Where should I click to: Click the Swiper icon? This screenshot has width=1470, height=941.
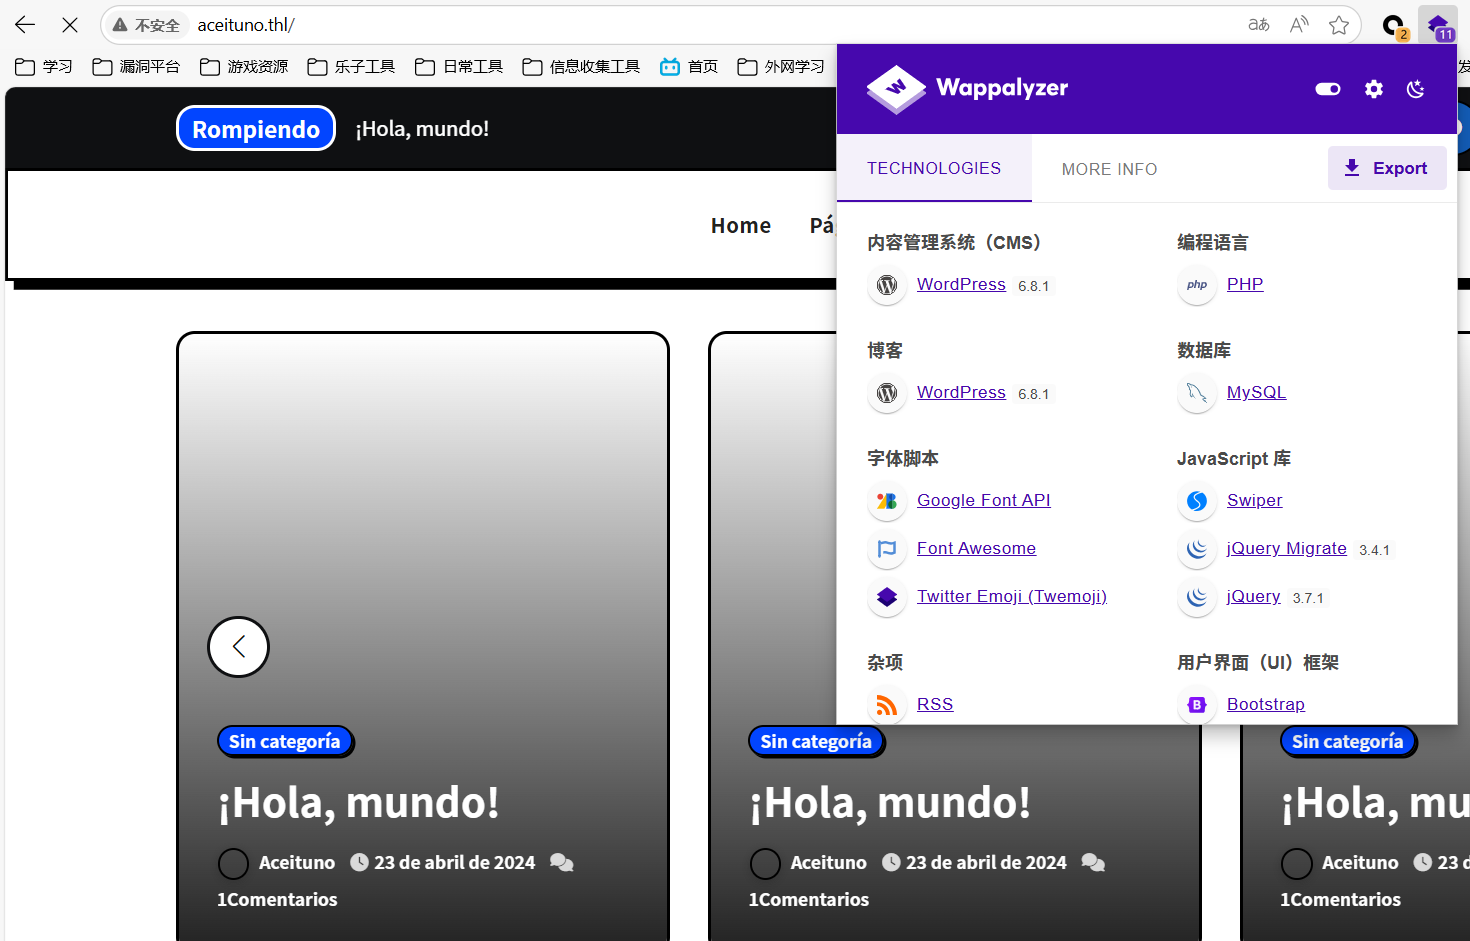(x=1197, y=501)
